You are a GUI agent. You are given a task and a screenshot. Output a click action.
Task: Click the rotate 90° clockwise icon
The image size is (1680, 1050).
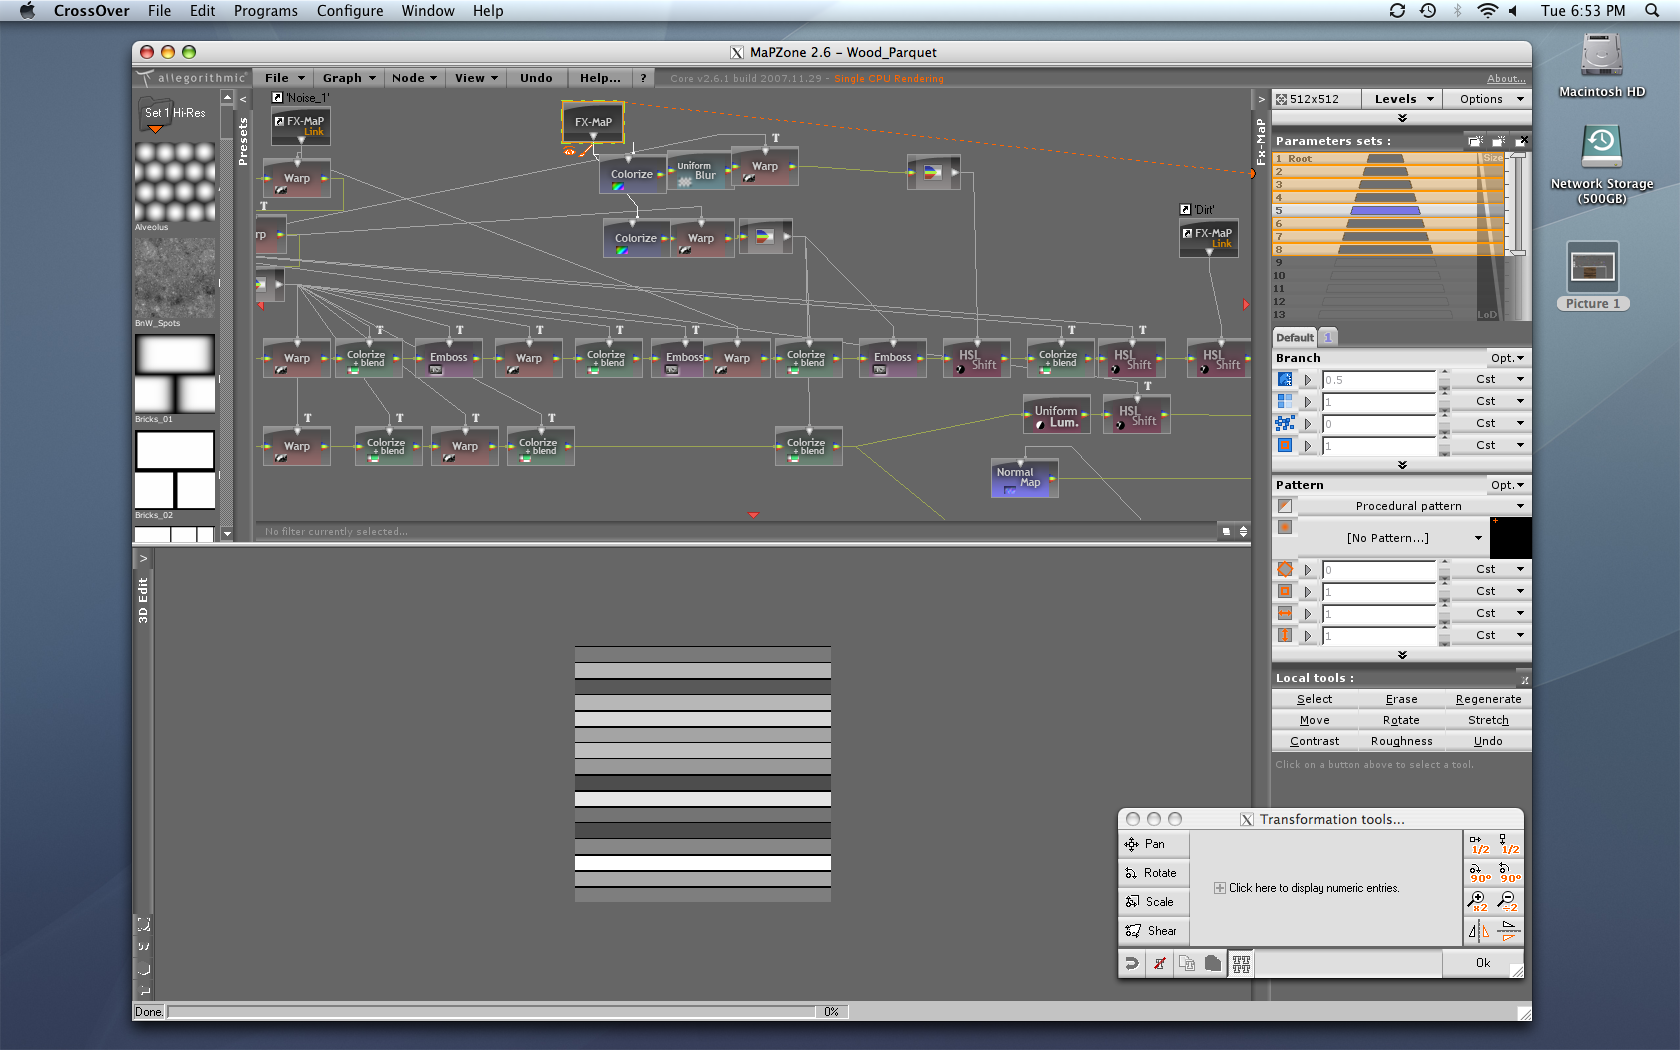[1479, 873]
